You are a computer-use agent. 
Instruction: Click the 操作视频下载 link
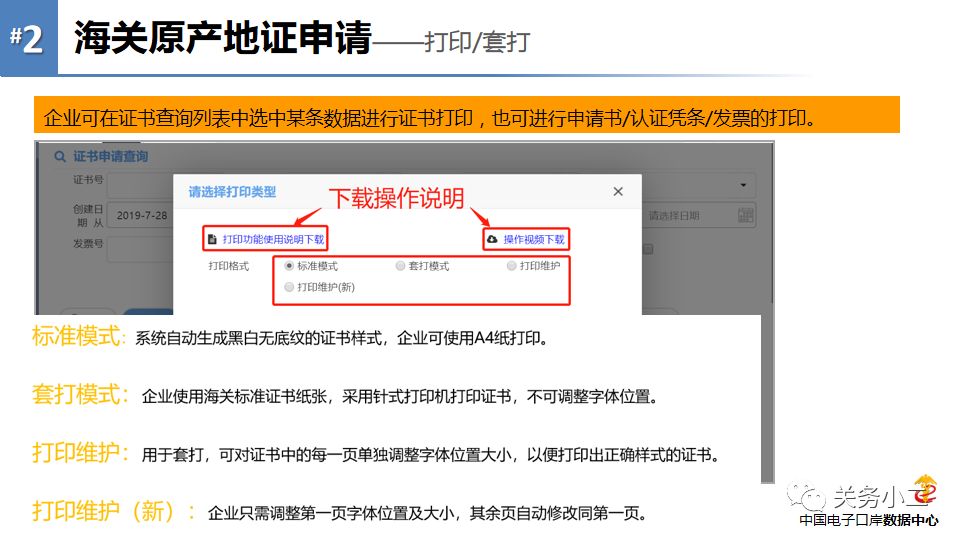(534, 239)
